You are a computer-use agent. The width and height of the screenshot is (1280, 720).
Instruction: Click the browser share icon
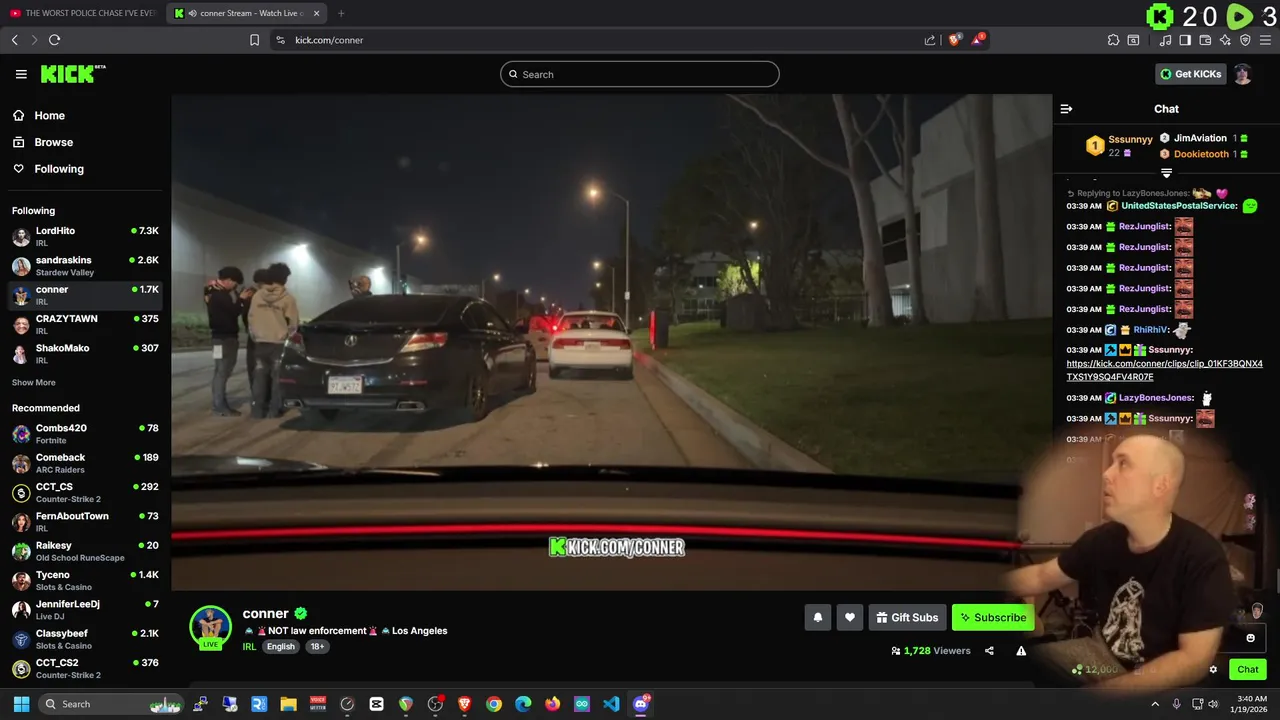coord(930,40)
